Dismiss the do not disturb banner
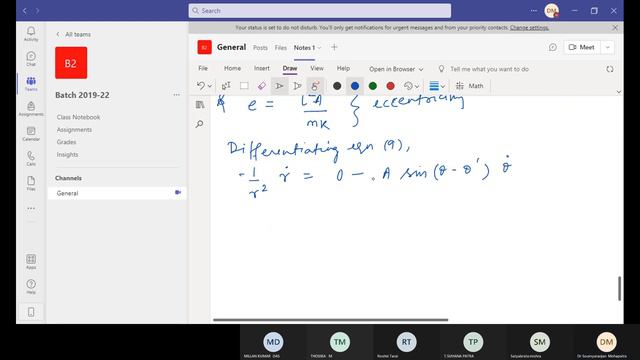Image resolution: width=640 pixels, height=360 pixels. point(615,28)
